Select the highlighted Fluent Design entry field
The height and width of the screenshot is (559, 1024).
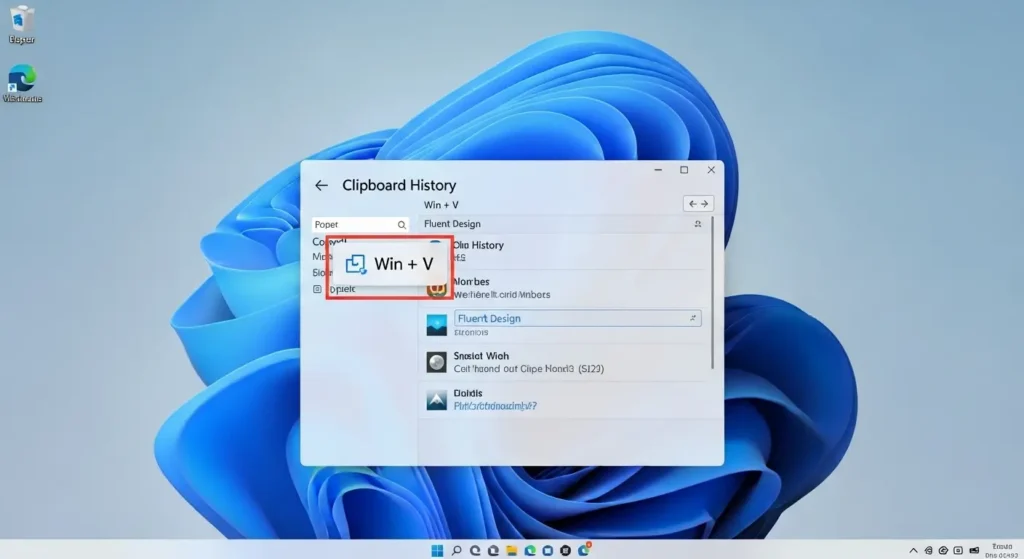[577, 318]
